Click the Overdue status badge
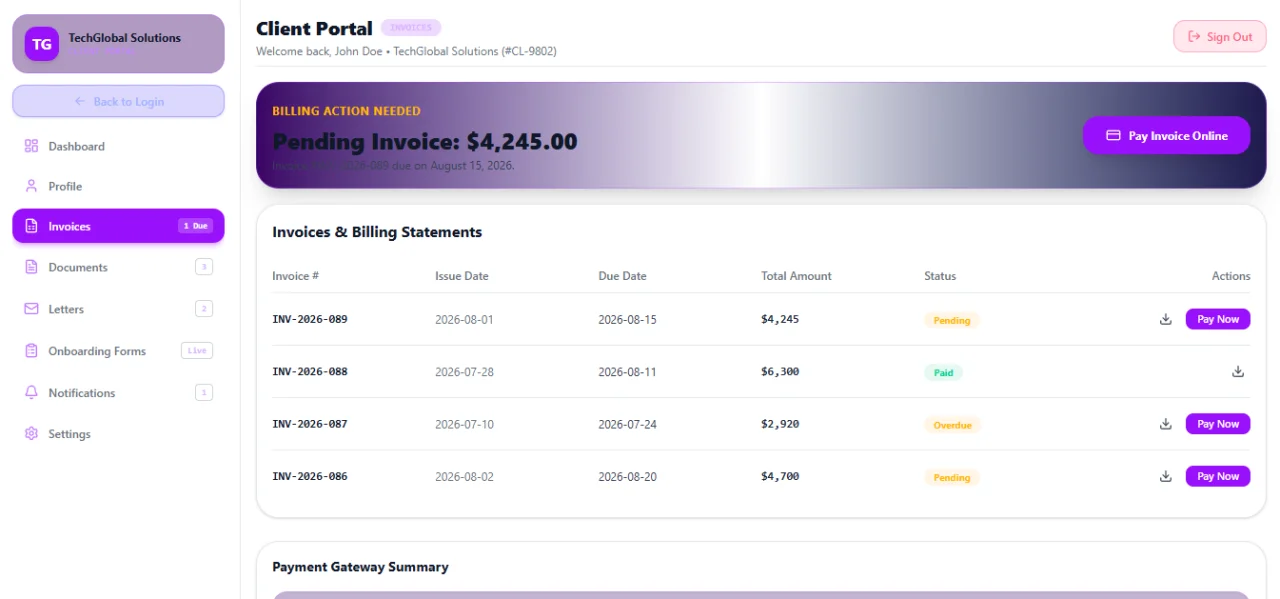 (953, 425)
